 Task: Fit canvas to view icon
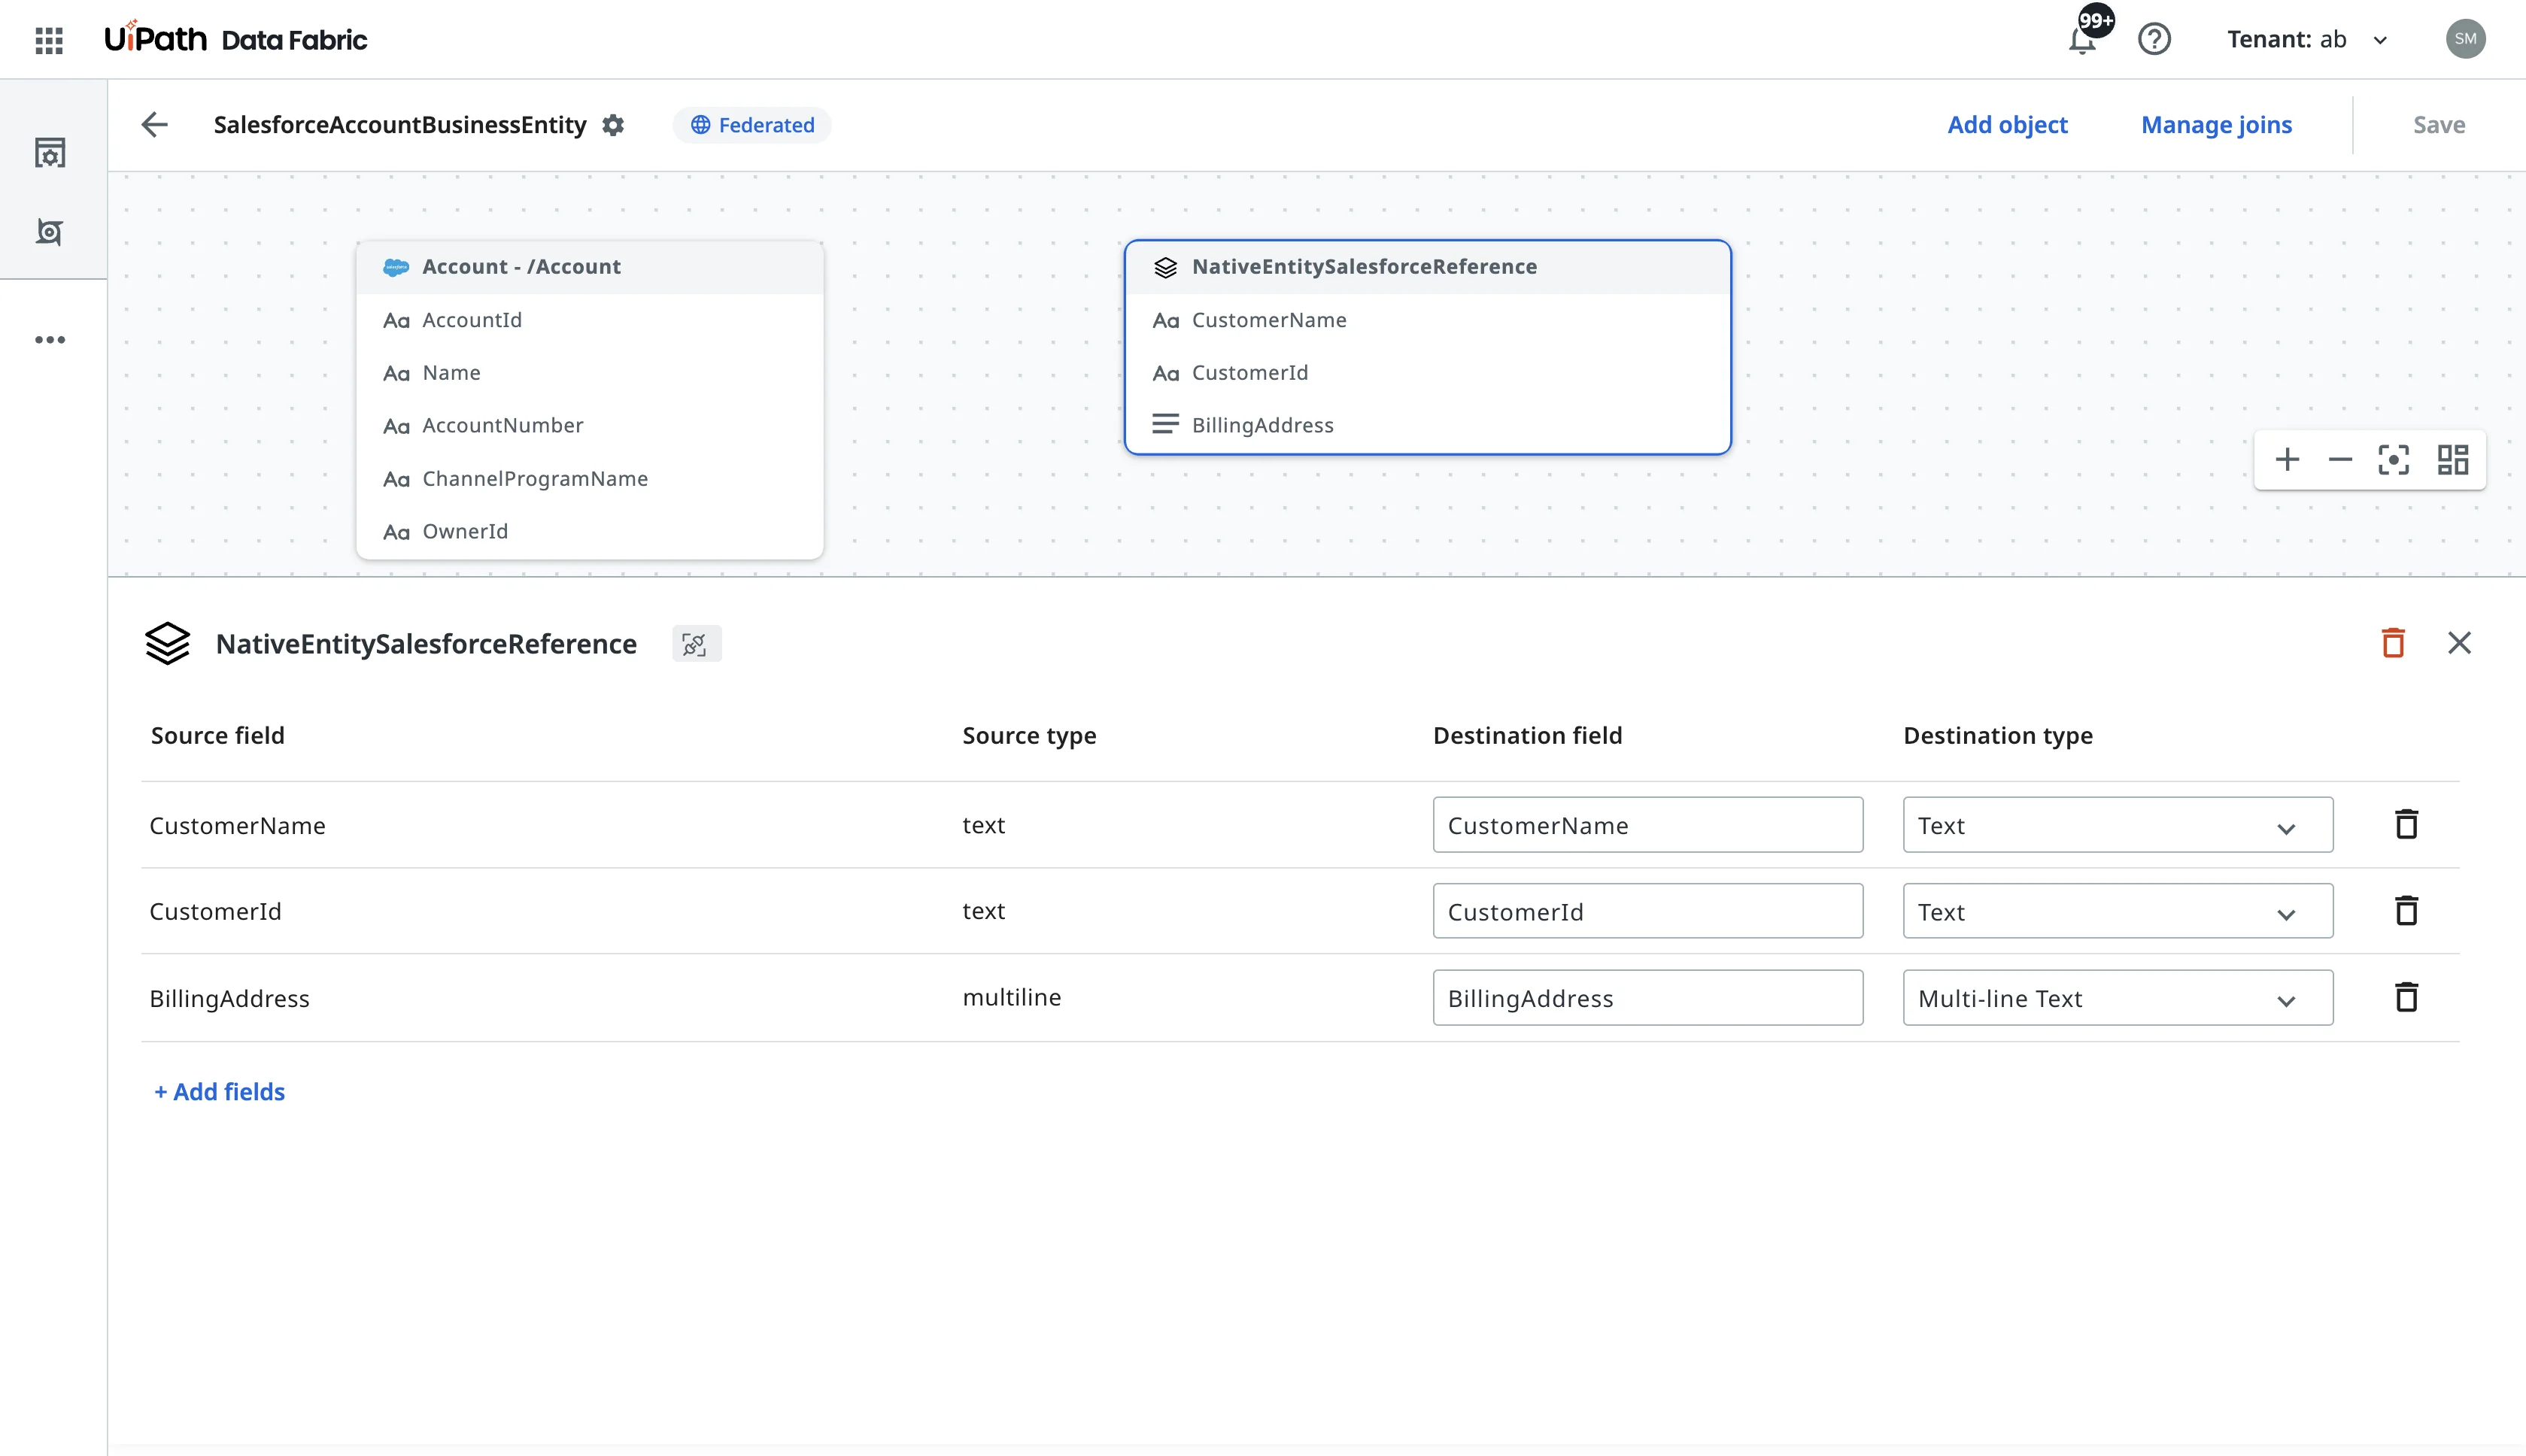[x=2393, y=460]
